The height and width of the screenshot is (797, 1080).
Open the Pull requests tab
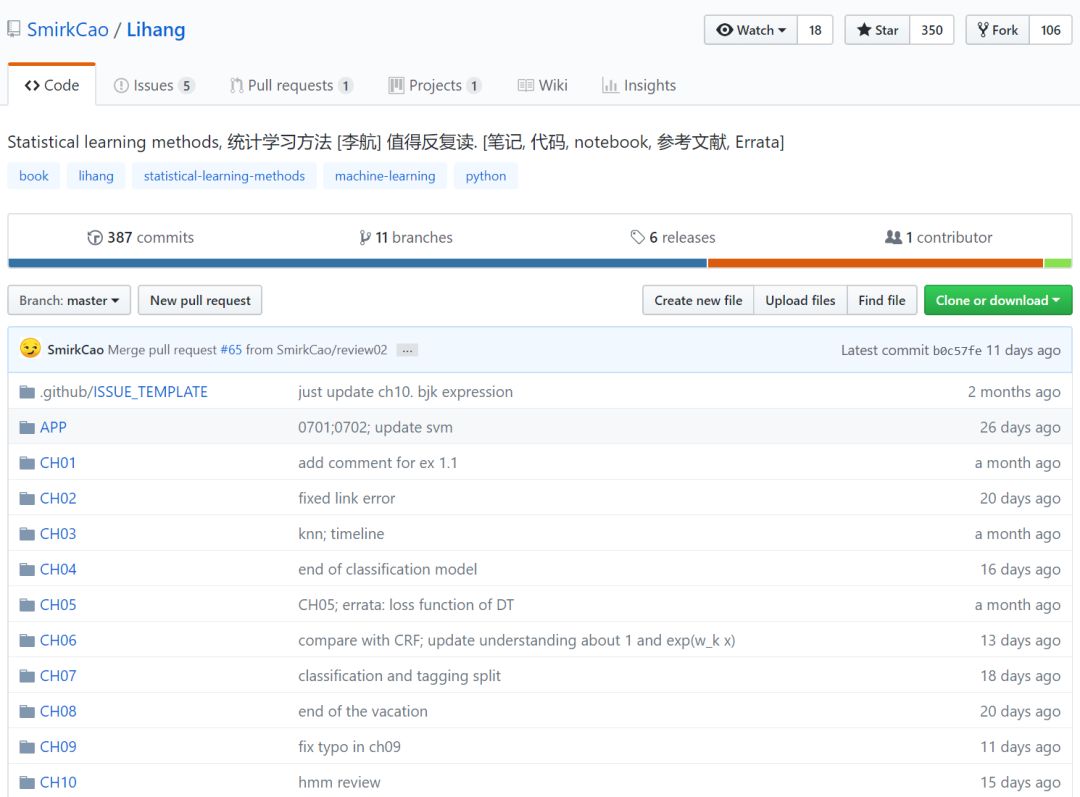[291, 85]
